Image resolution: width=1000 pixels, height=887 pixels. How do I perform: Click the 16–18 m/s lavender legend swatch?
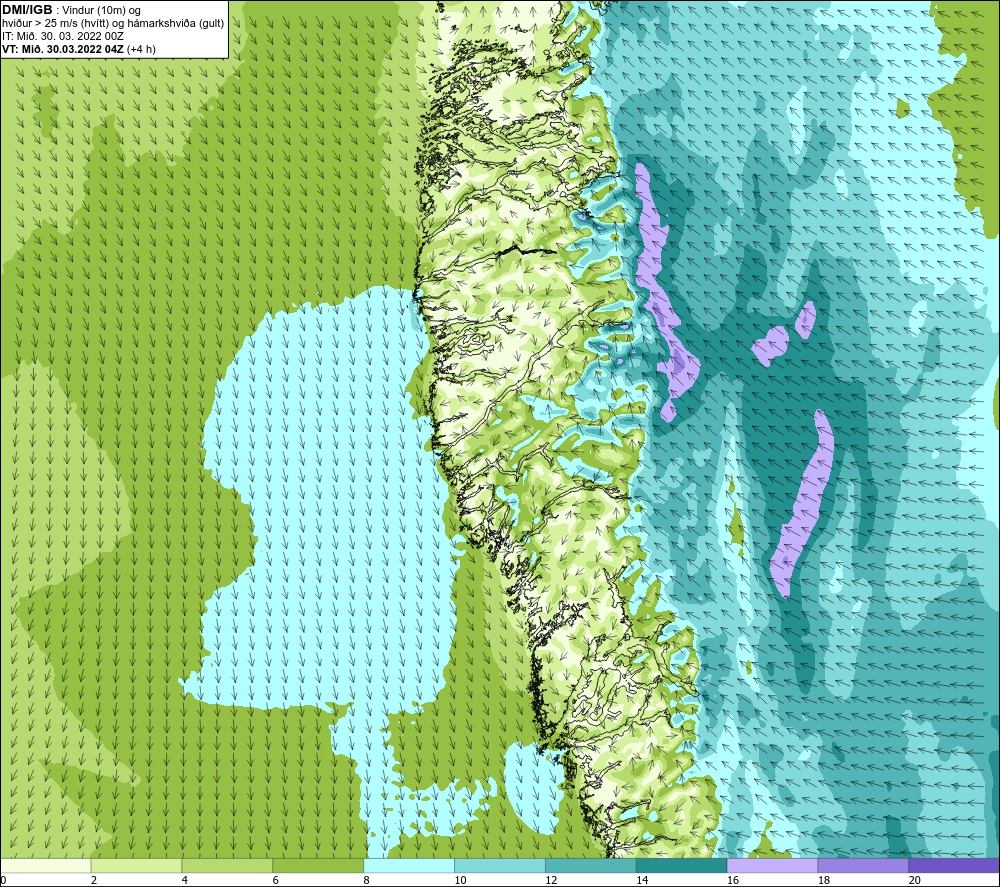tap(772, 866)
